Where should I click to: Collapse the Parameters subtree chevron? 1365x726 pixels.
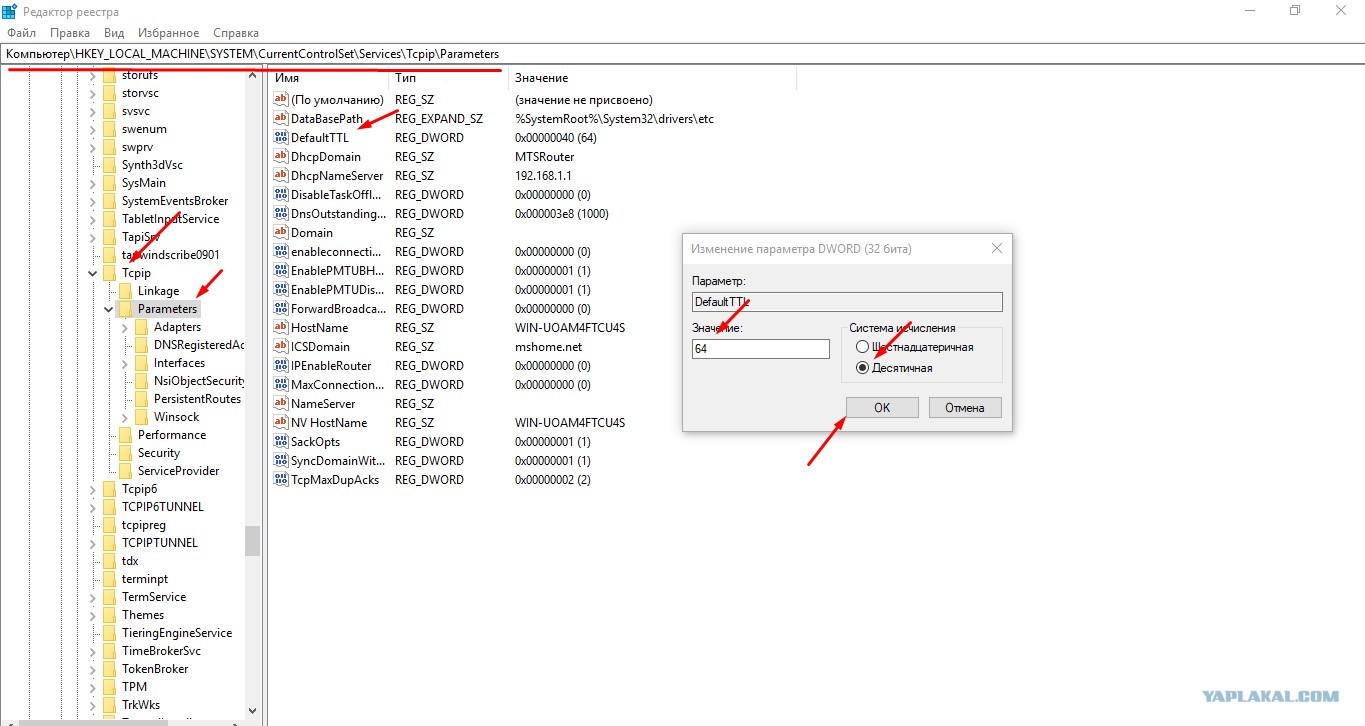click(109, 309)
